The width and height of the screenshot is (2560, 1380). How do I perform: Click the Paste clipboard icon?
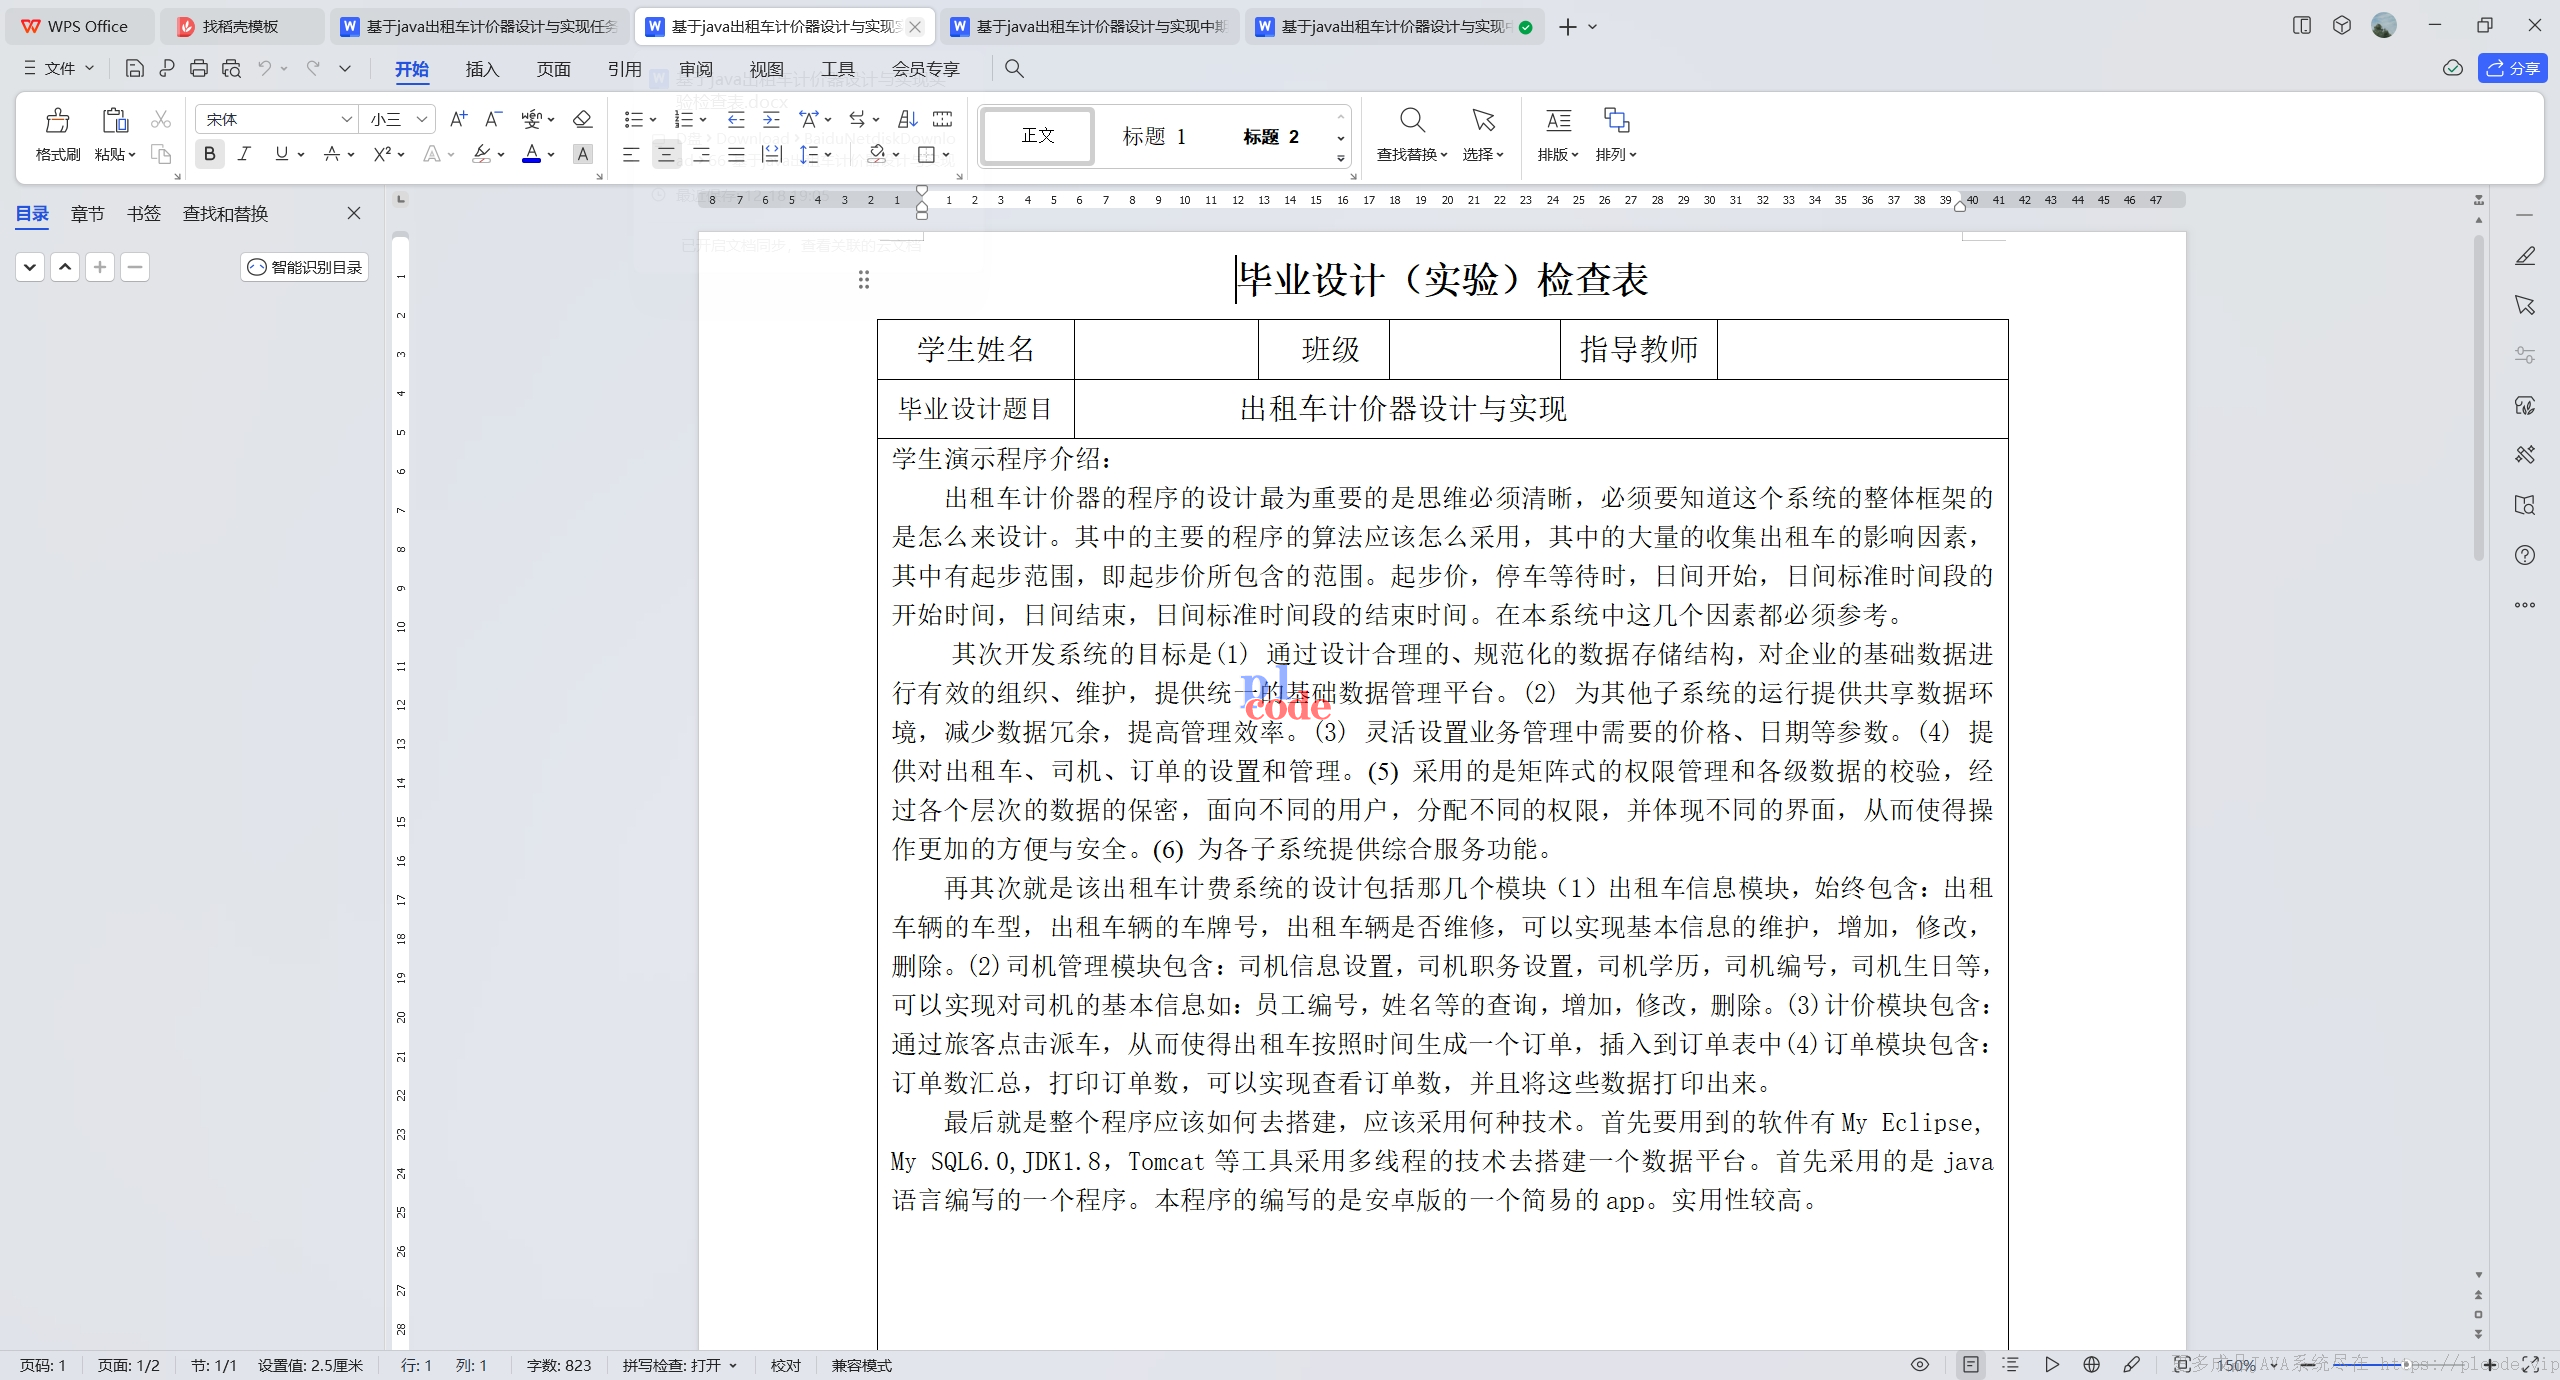115,121
